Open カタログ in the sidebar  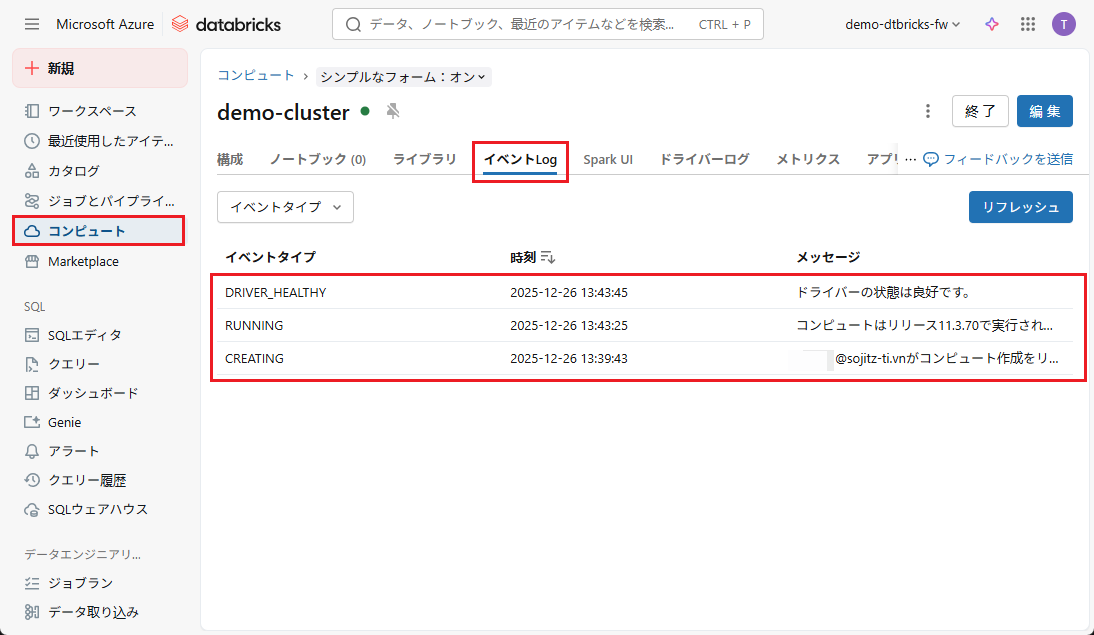point(74,171)
